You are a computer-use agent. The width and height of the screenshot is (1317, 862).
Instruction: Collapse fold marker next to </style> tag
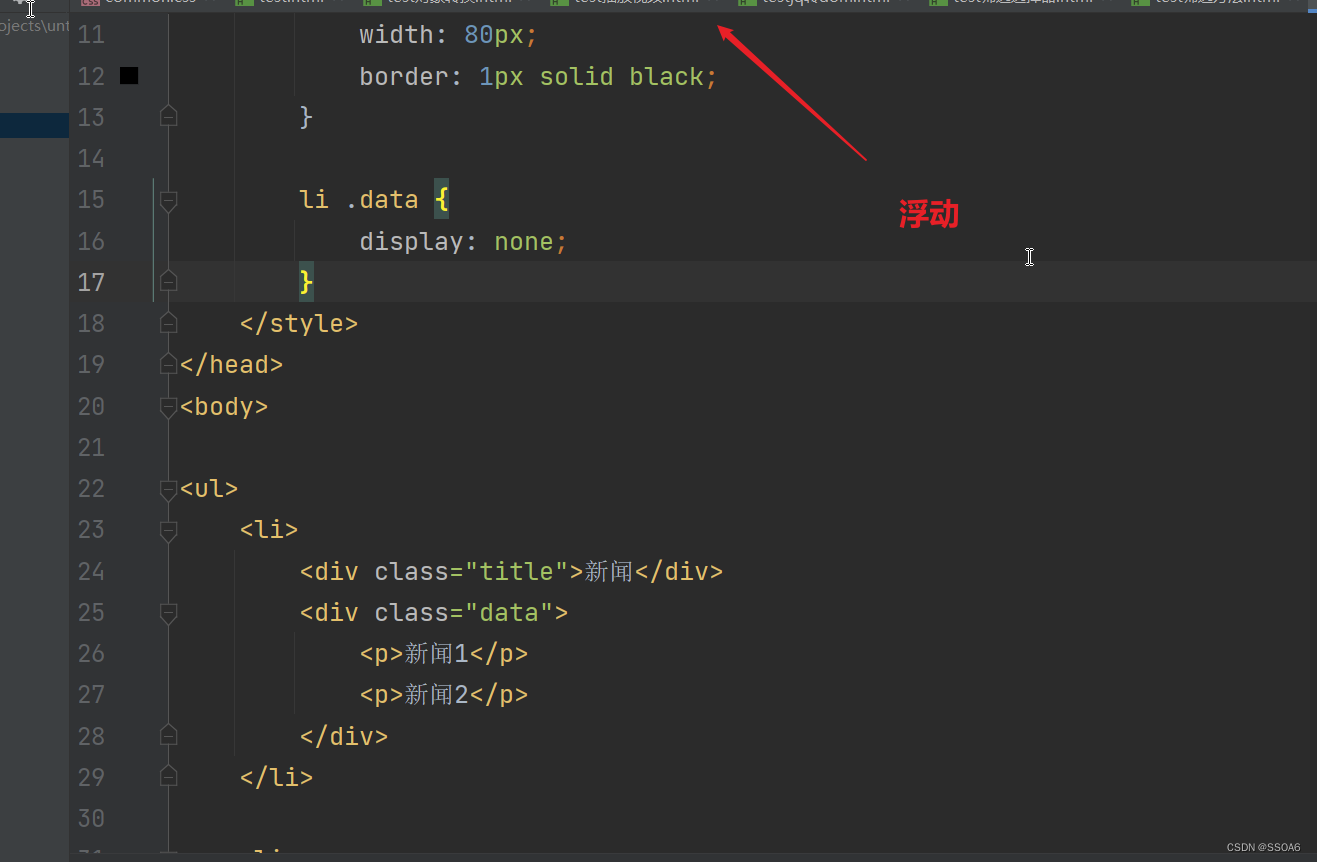[x=168, y=324]
